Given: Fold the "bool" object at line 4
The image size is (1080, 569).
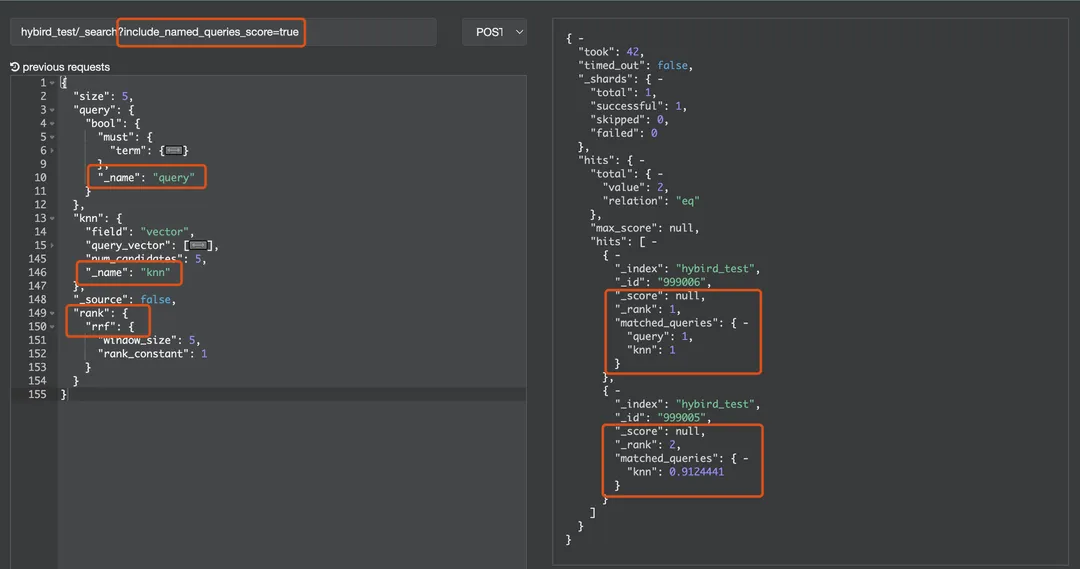Looking at the screenshot, I should coord(52,123).
